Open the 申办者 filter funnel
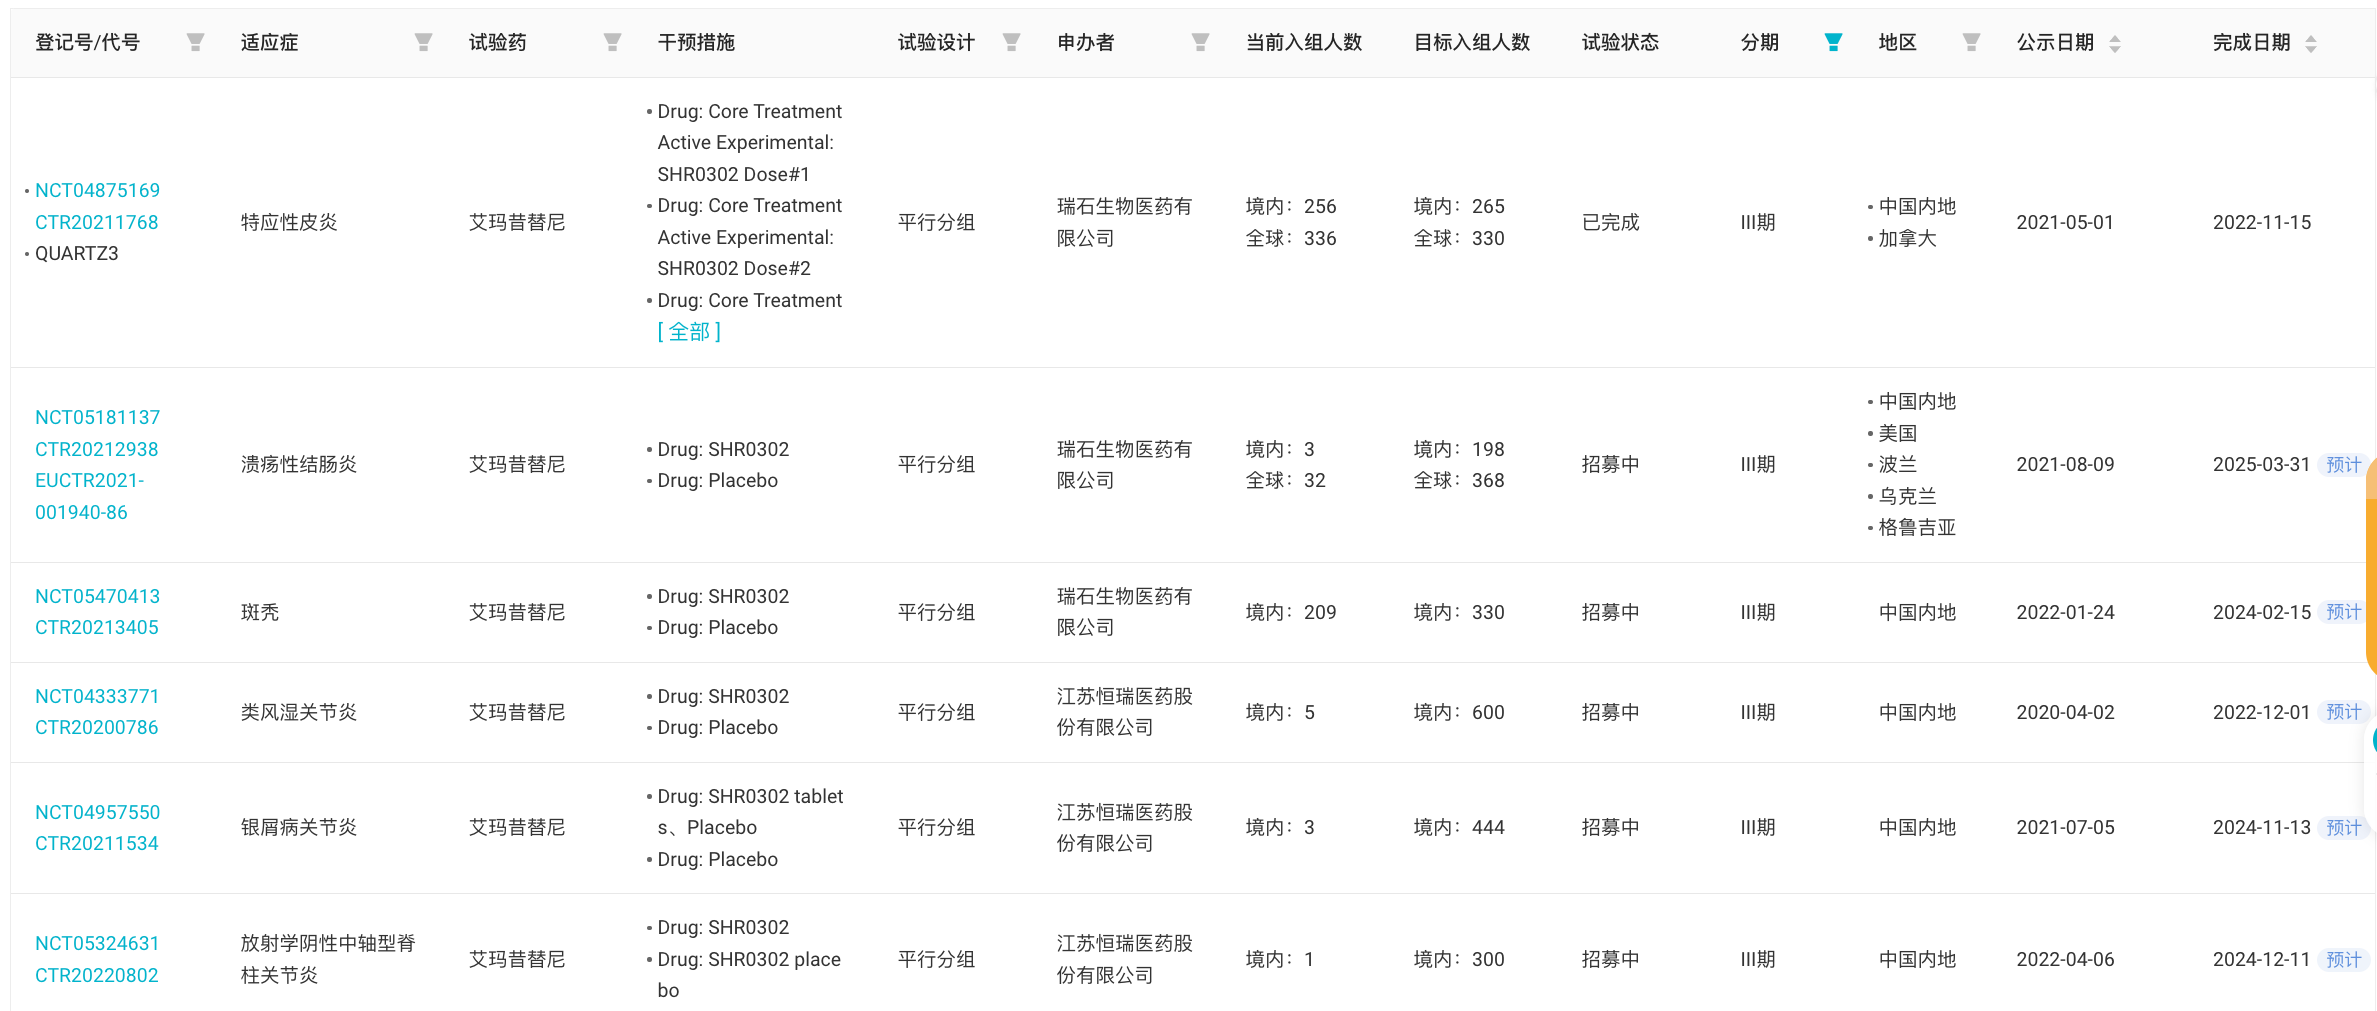Image resolution: width=2377 pixels, height=1011 pixels. click(1200, 42)
